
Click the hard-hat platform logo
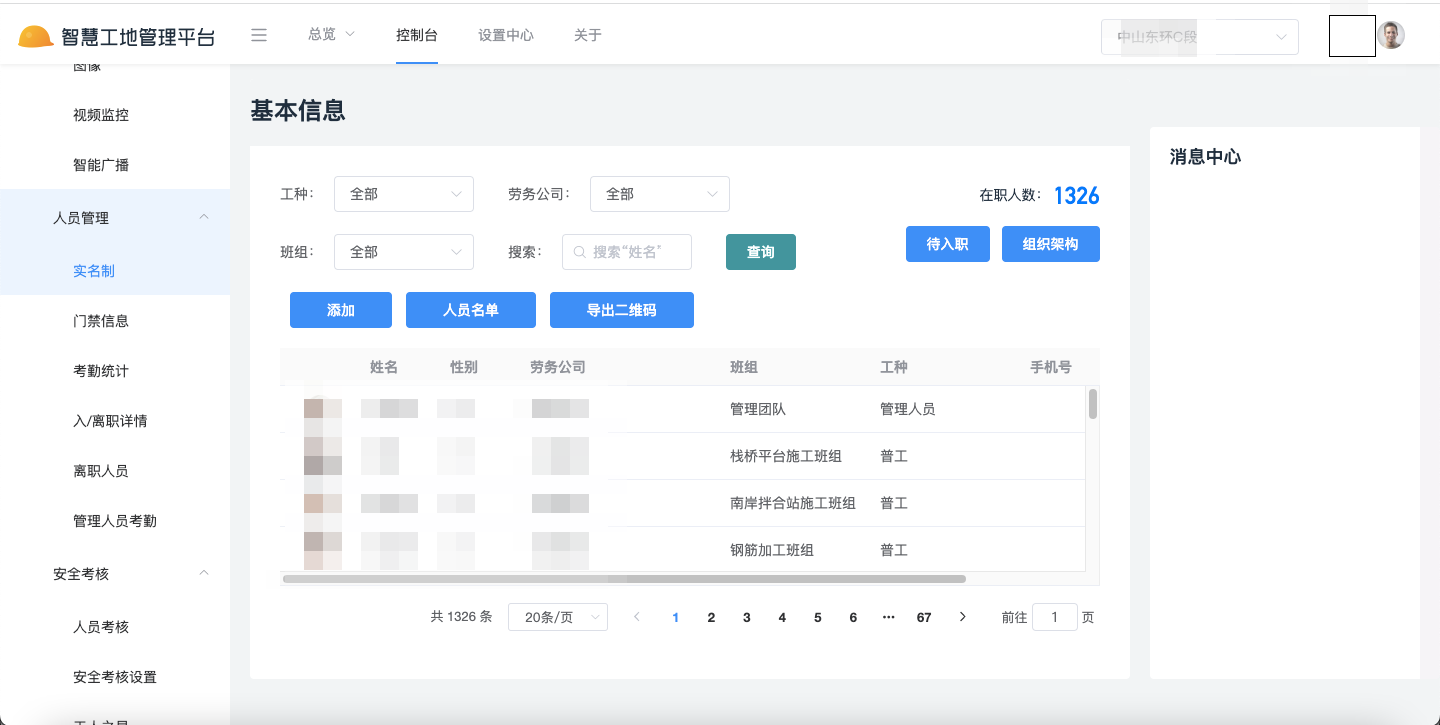point(36,37)
